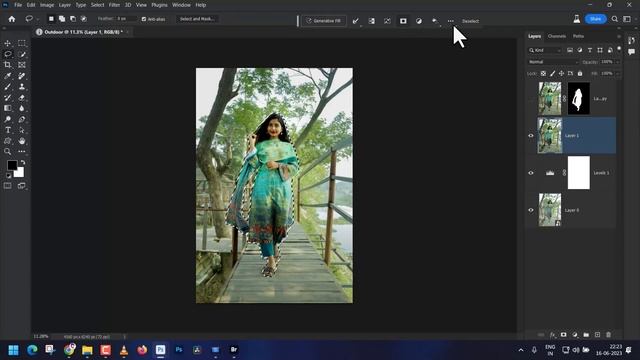Select the Brush tool
Viewport: 640px width, 360px height.
click(x=7, y=87)
